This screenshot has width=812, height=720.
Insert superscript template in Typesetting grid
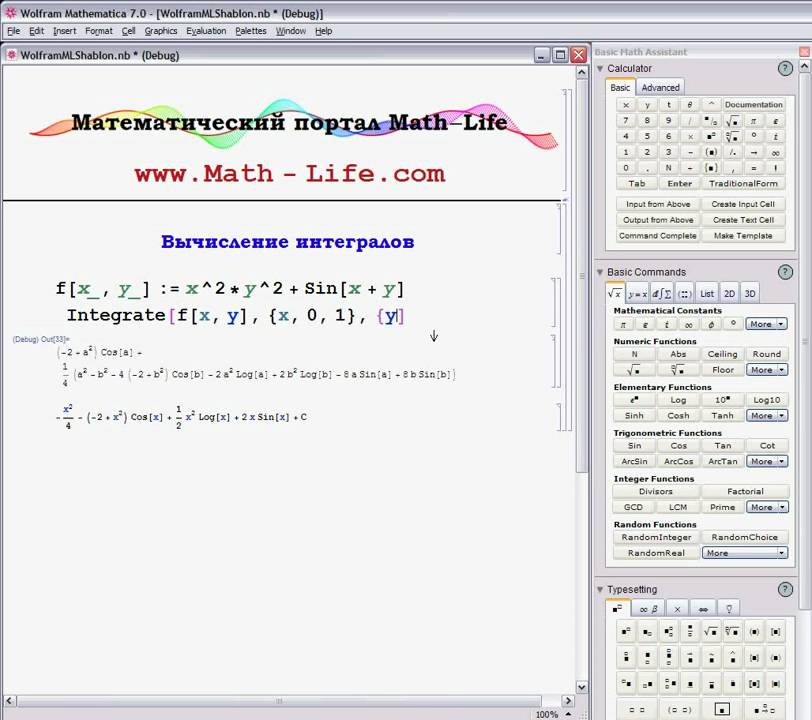[626, 631]
